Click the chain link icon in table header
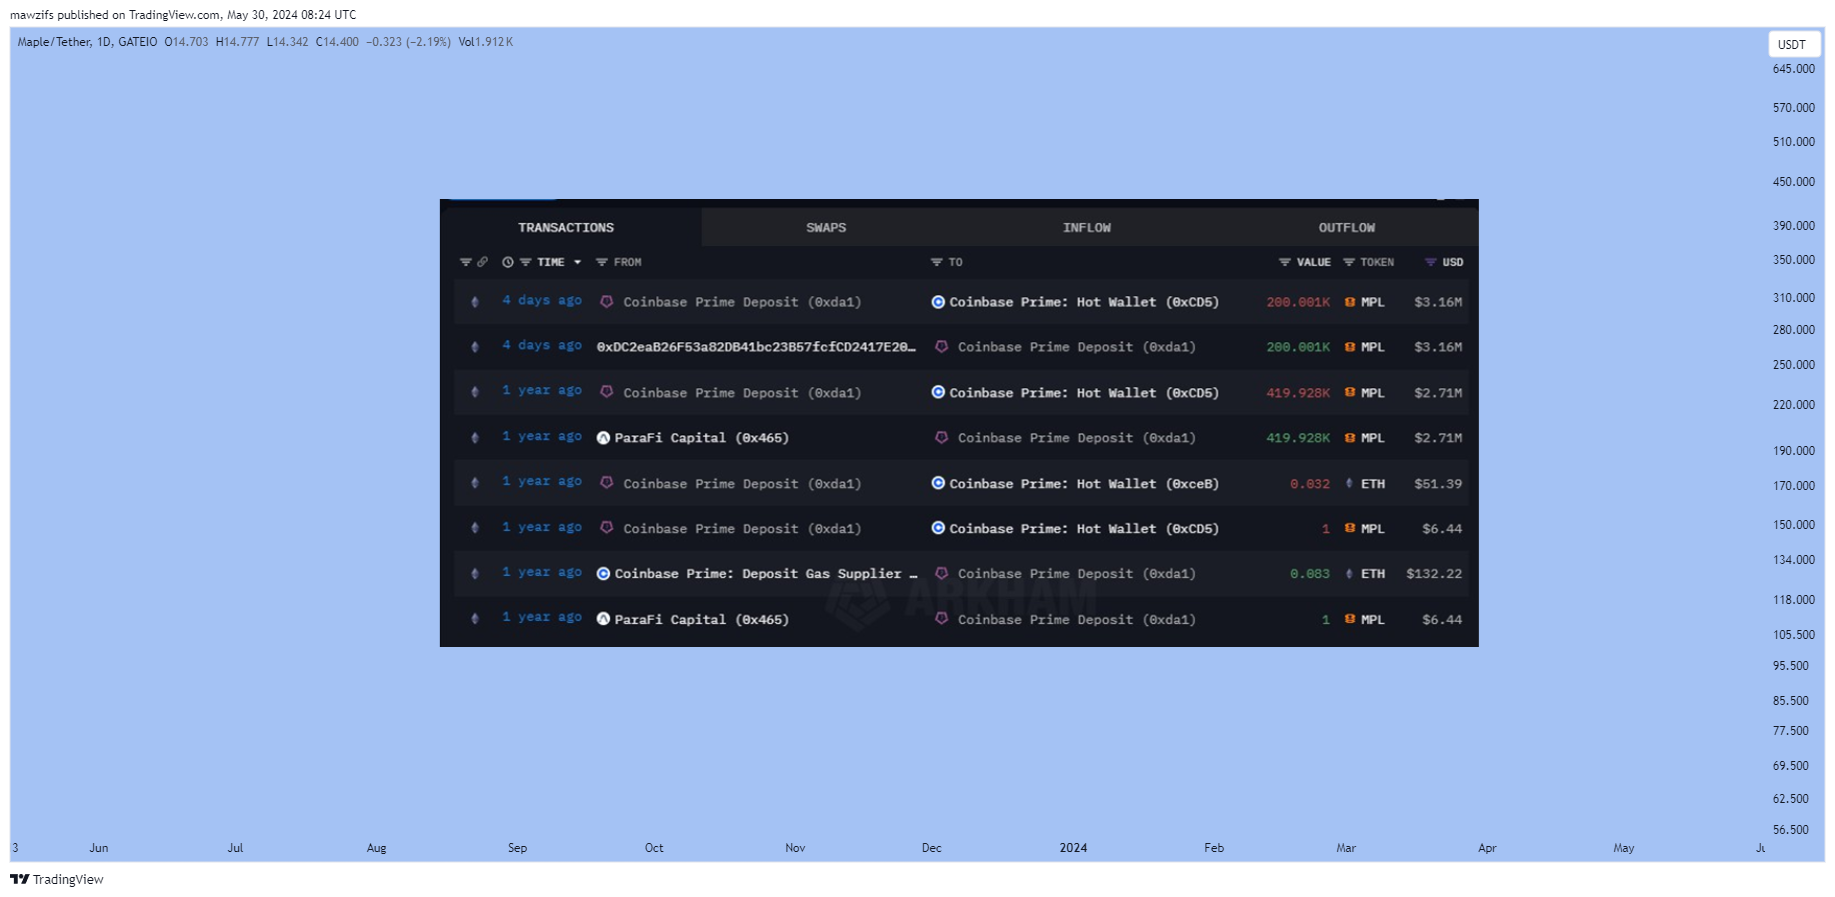 (x=482, y=262)
